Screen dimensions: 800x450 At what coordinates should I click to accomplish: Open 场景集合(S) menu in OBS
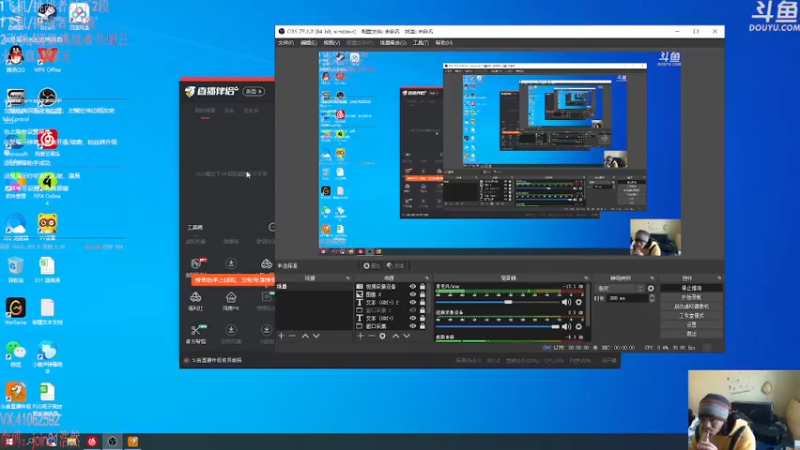[393, 43]
